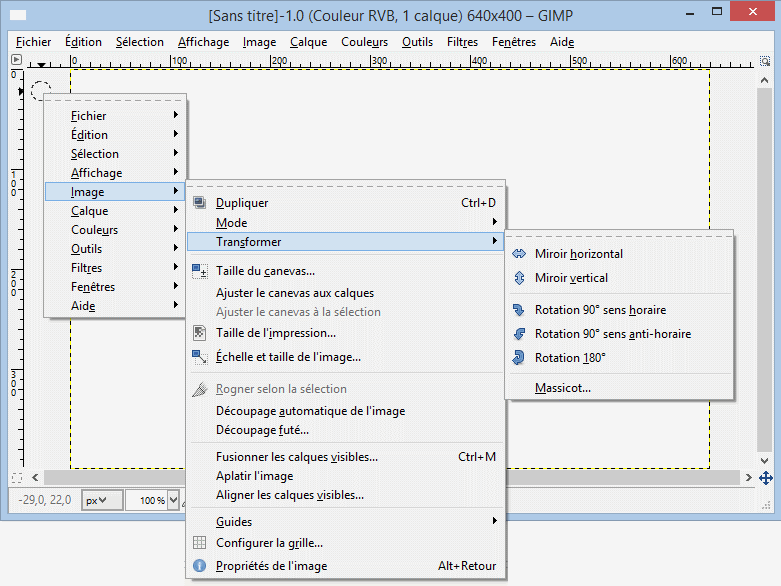
Task: Select Aplatir l'image entry
Action: [345, 476]
